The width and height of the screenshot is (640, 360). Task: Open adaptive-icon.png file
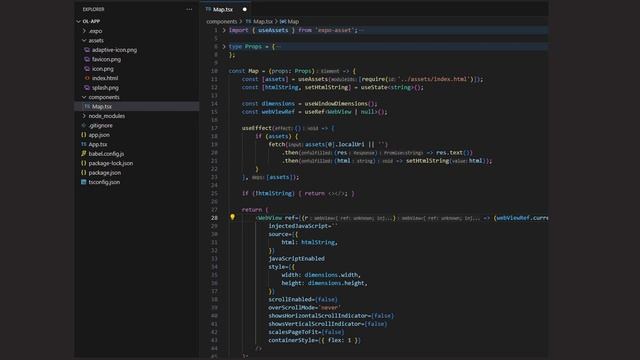click(x=114, y=50)
